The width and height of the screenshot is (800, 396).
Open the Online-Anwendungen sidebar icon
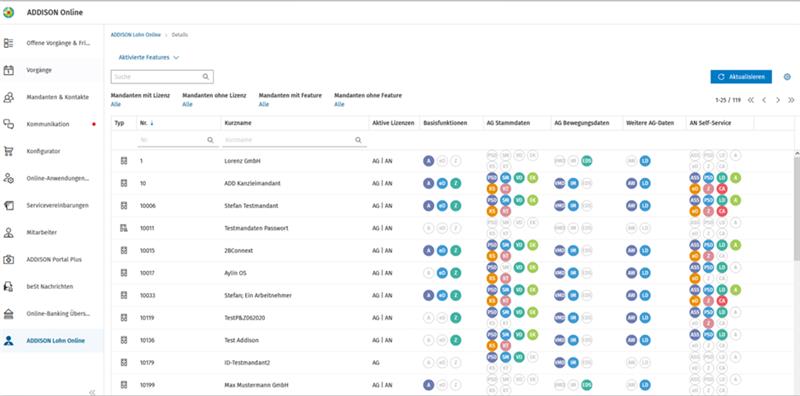tap(8, 178)
